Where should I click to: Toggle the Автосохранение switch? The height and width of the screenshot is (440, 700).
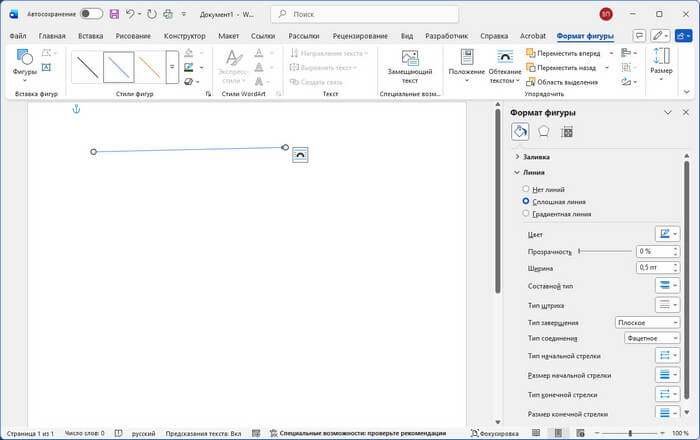91,14
